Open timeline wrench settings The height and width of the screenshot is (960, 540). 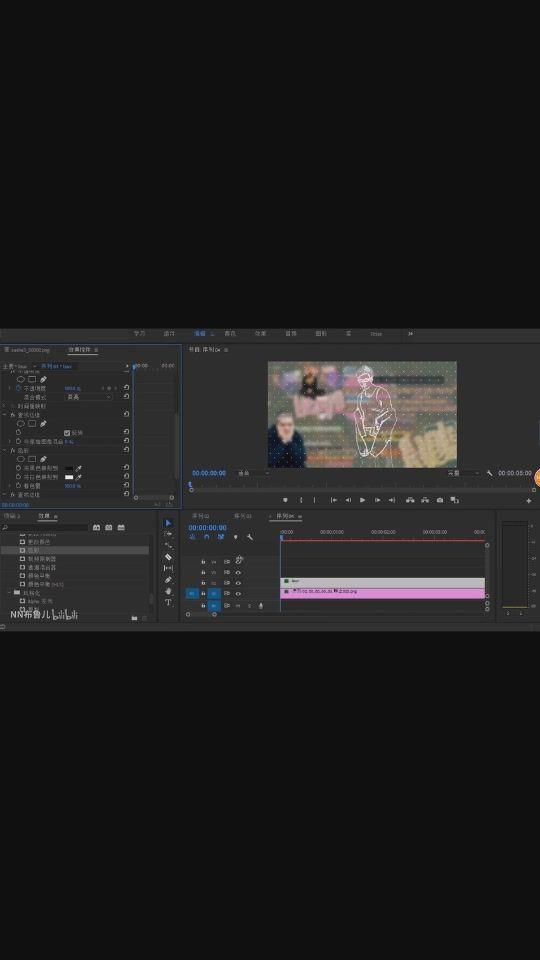pos(250,537)
